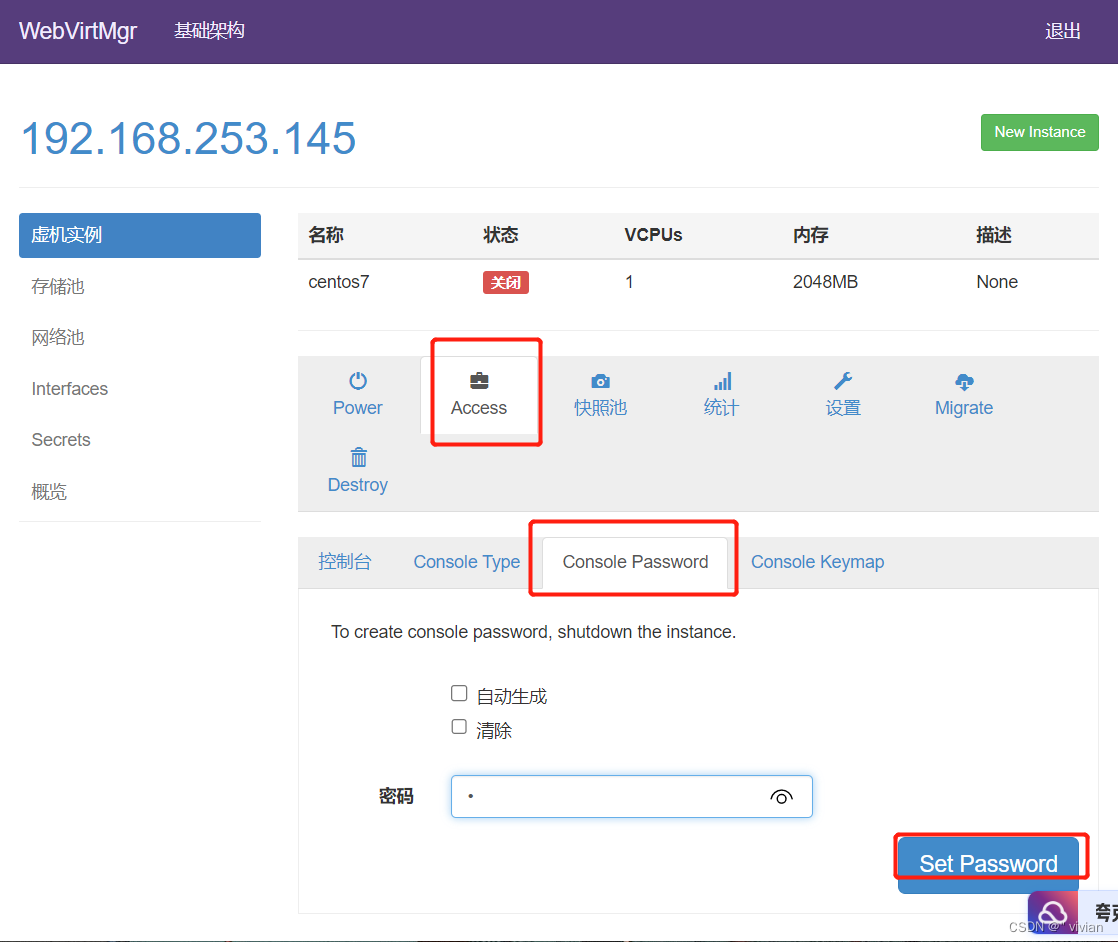The image size is (1118, 942).
Task: Open the WebVirtMgr home link
Action: point(78,31)
